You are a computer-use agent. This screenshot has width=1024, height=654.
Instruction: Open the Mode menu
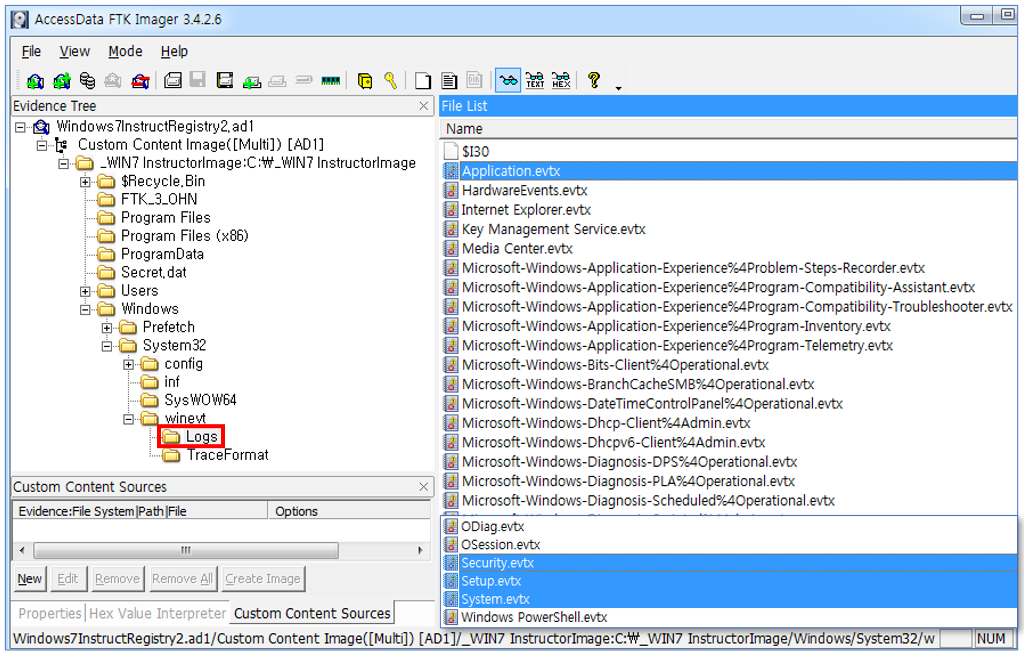[125, 51]
